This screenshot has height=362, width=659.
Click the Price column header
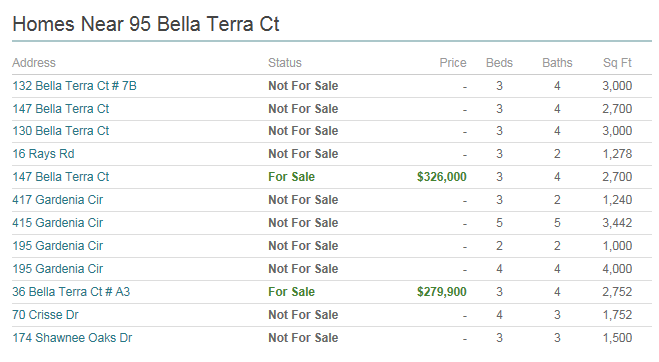(453, 63)
